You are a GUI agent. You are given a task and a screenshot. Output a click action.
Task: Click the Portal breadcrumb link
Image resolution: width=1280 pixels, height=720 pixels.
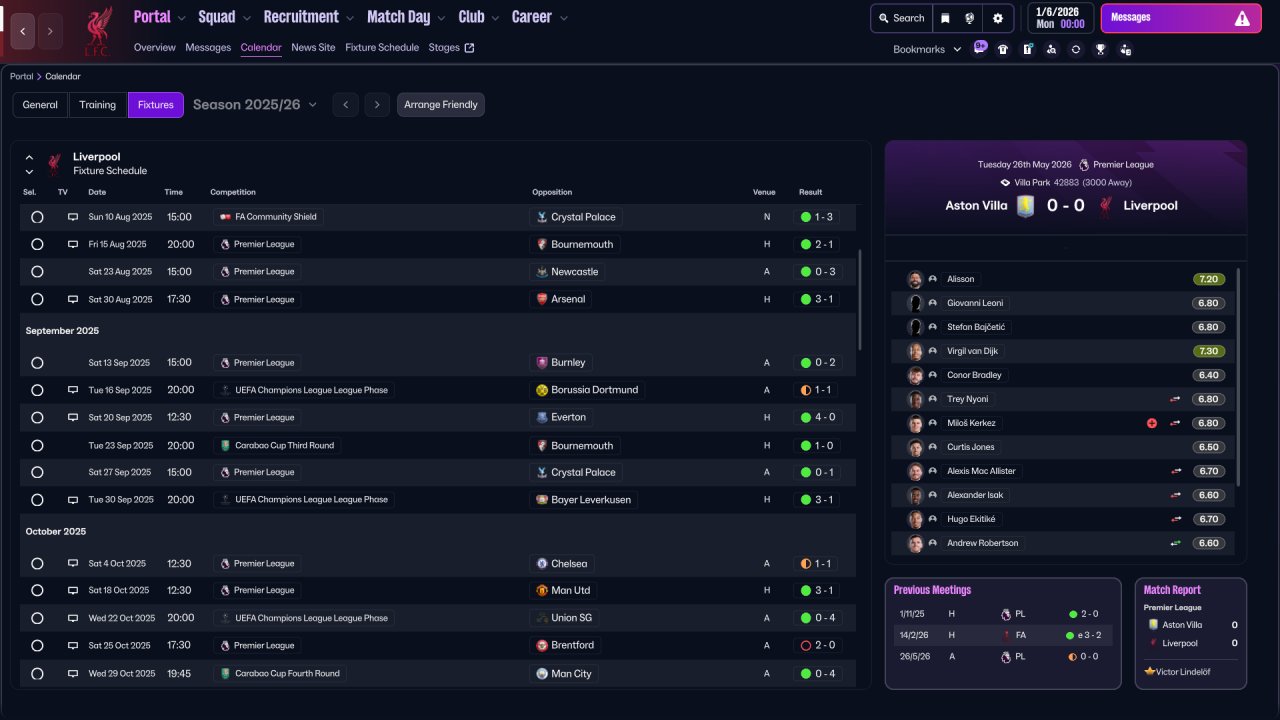[21, 77]
